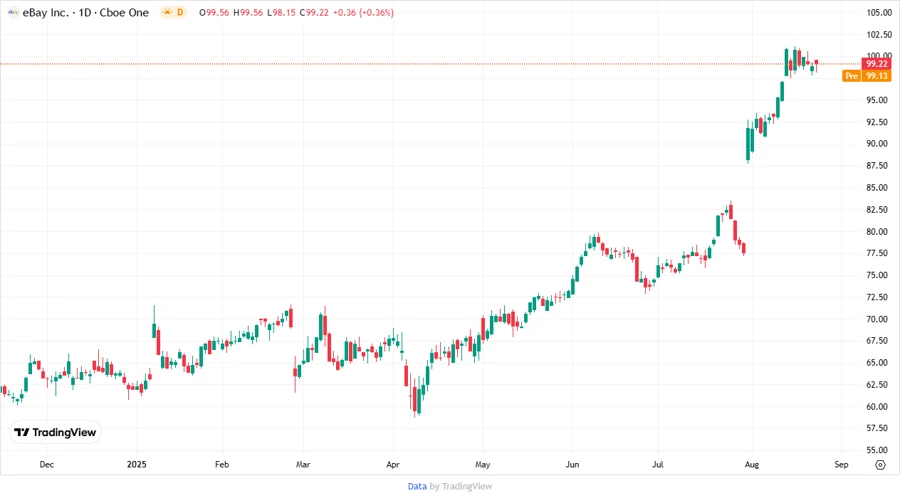Click the Feb label on time axis

point(222,464)
